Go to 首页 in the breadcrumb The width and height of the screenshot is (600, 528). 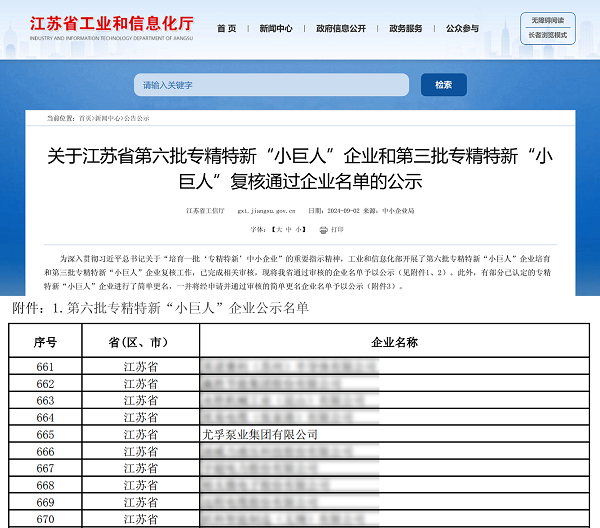tap(85, 118)
